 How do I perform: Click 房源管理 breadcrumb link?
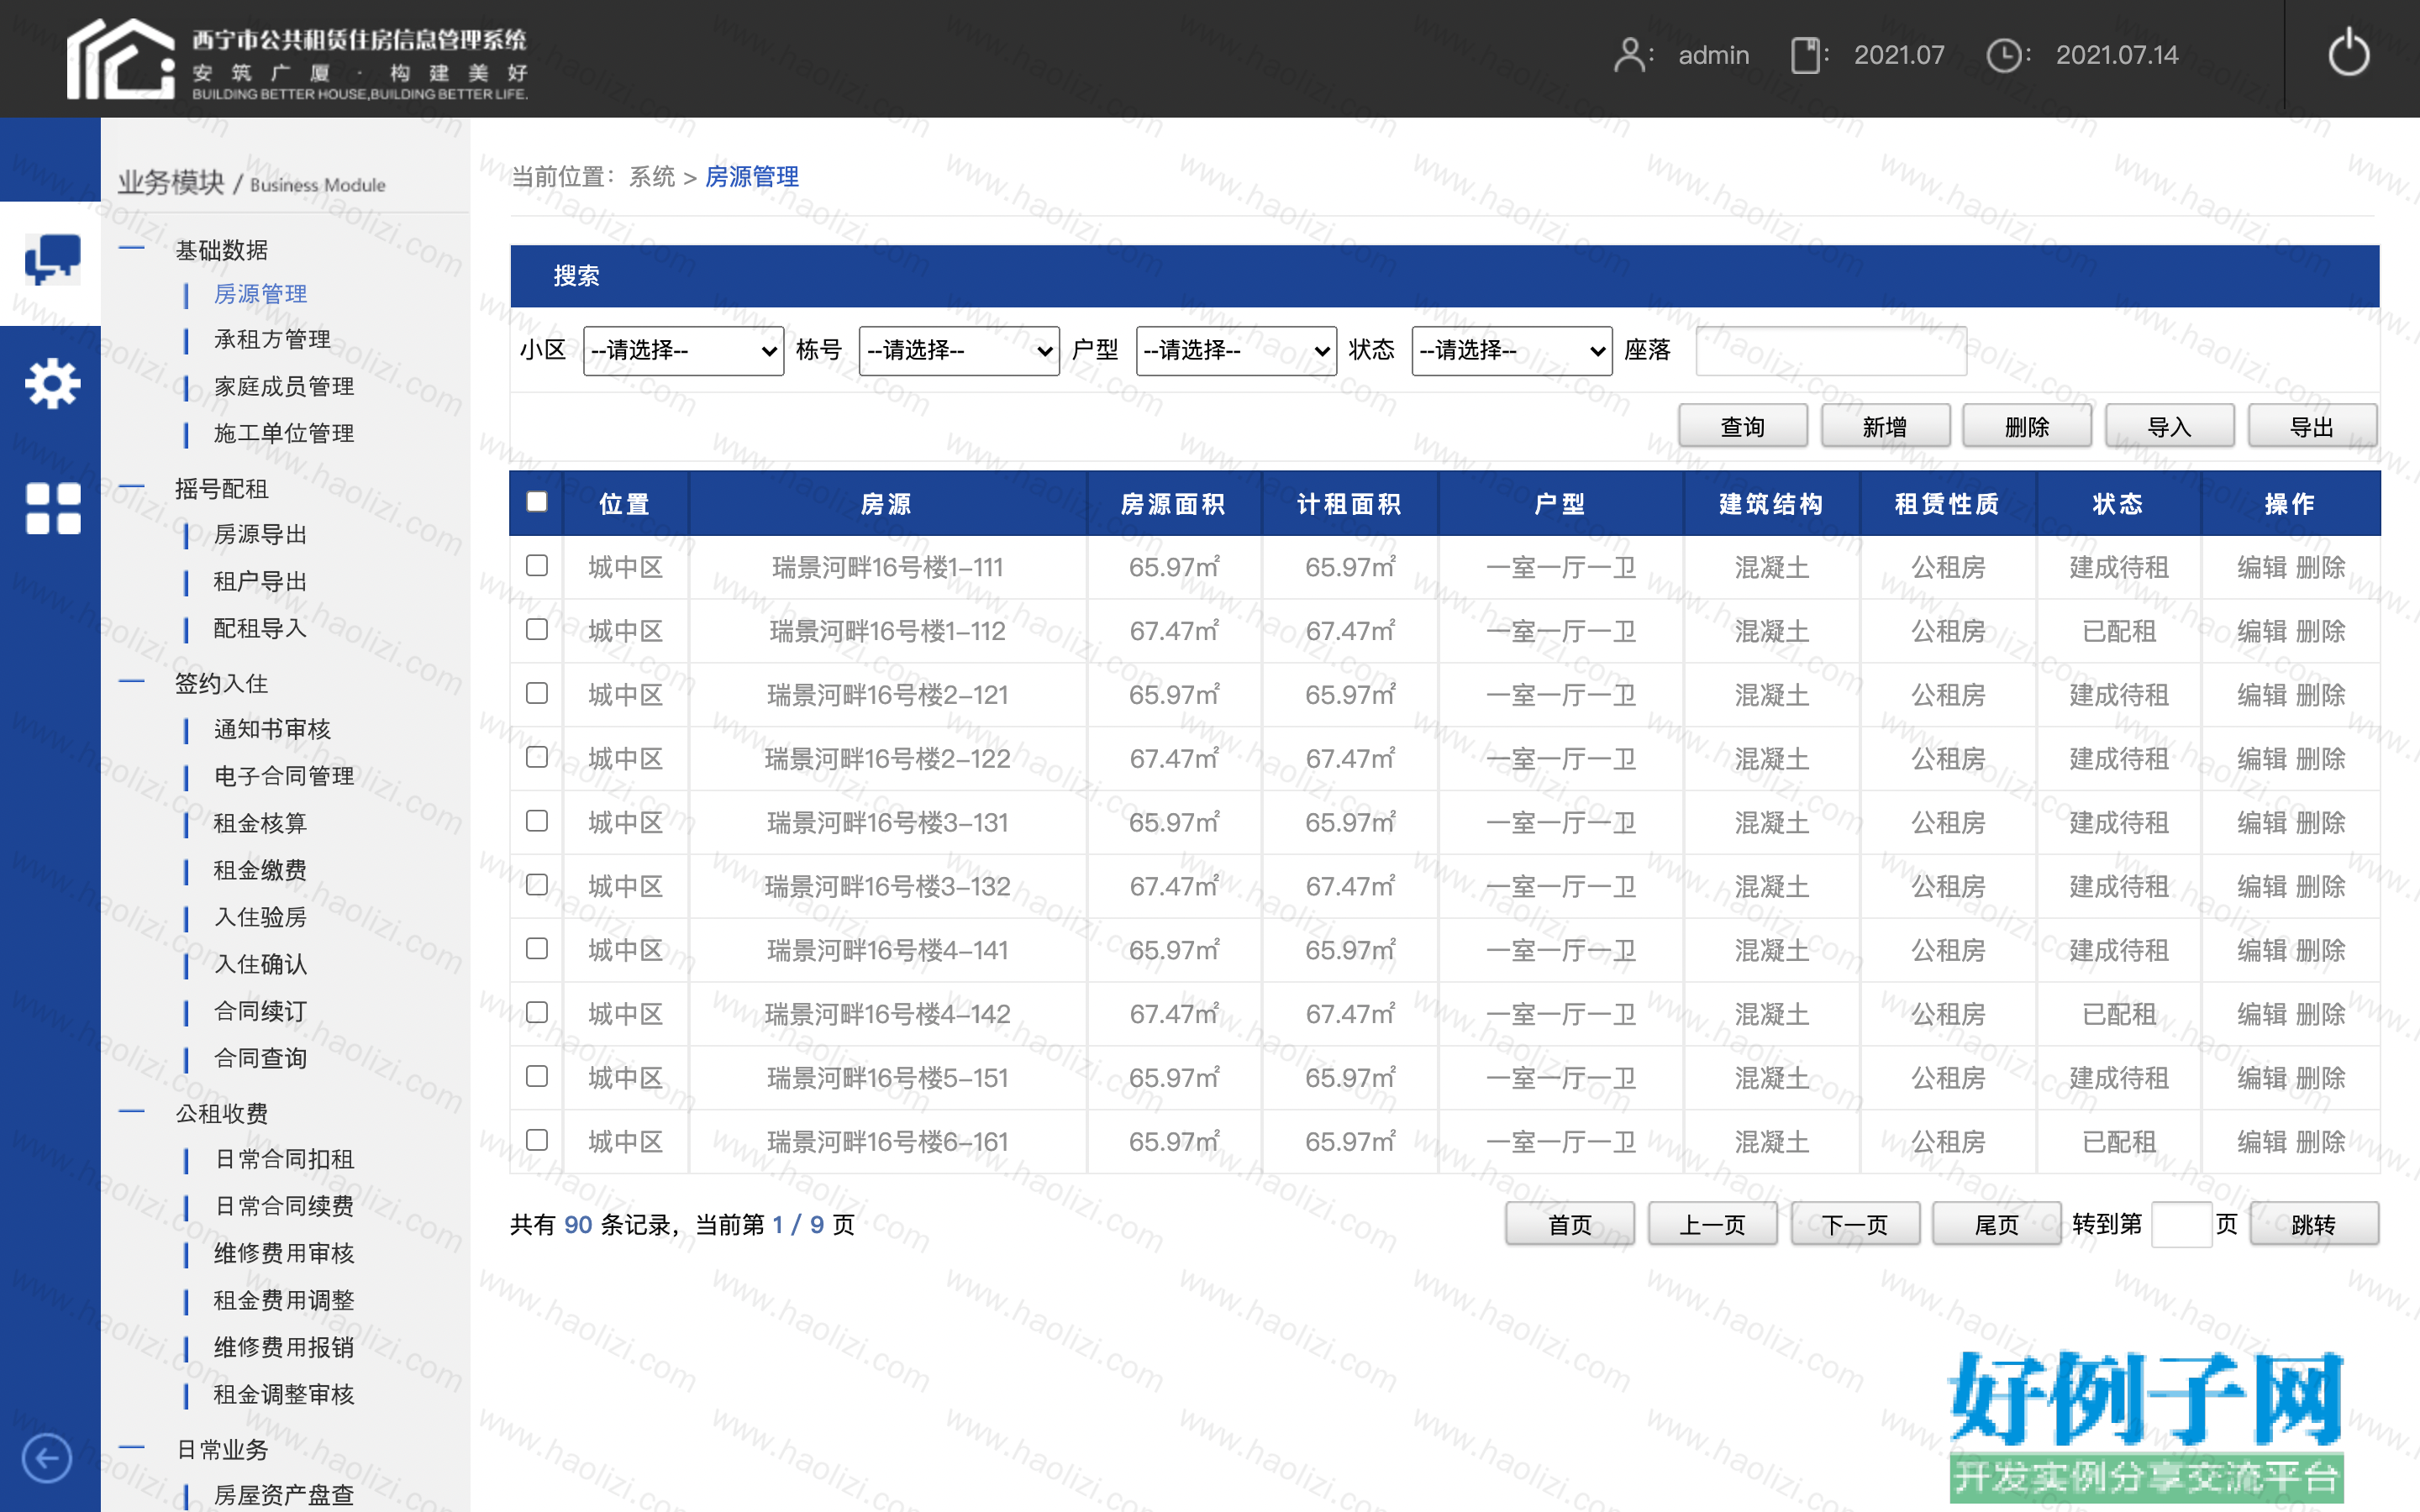[x=752, y=177]
